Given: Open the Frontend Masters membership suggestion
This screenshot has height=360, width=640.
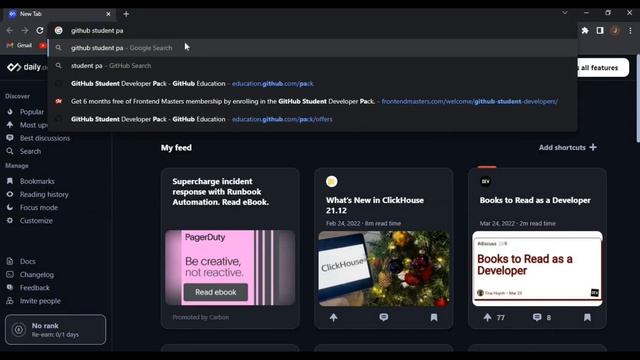Looking at the screenshot, I should tap(312, 101).
